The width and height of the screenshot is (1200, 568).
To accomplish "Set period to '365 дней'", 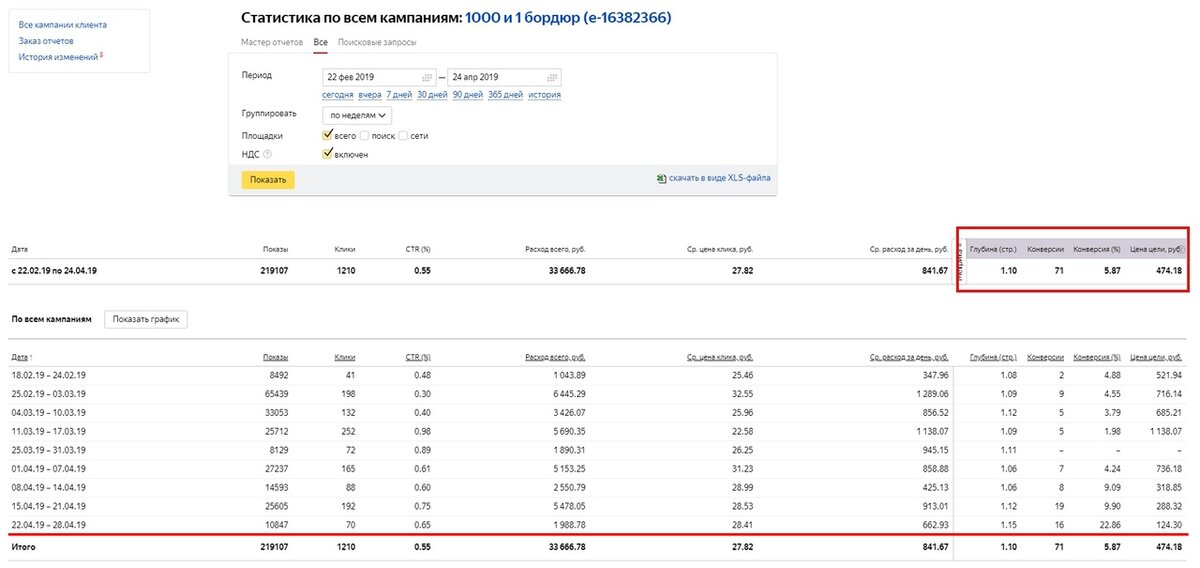I will click(505, 95).
